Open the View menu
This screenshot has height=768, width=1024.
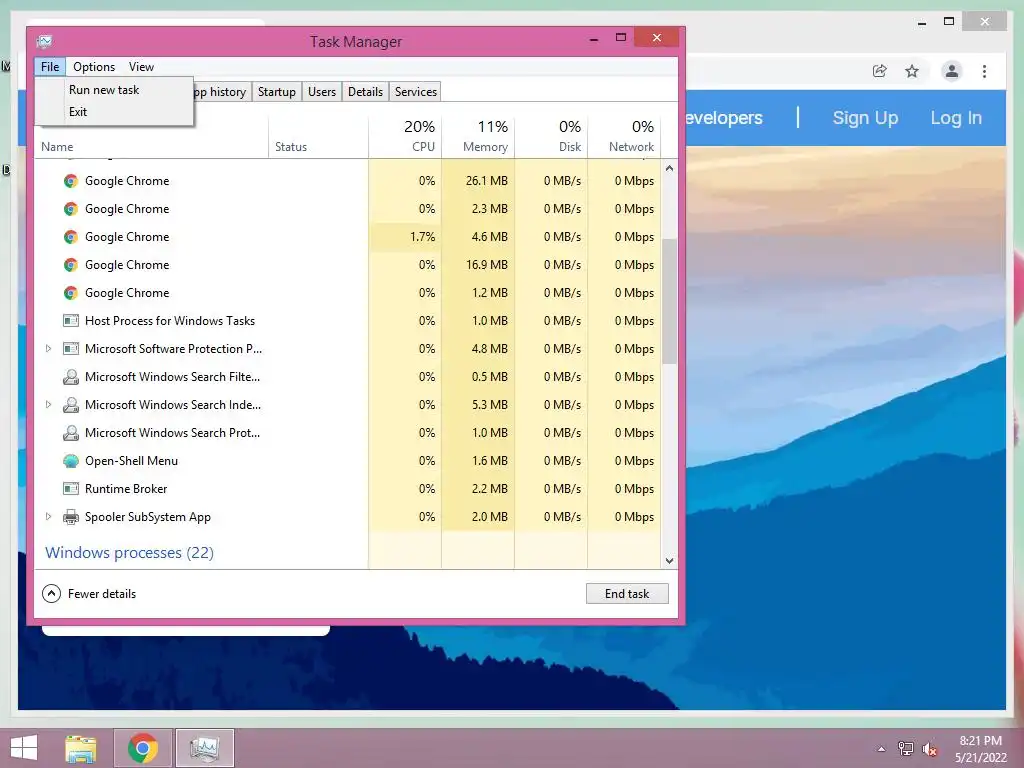(141, 67)
